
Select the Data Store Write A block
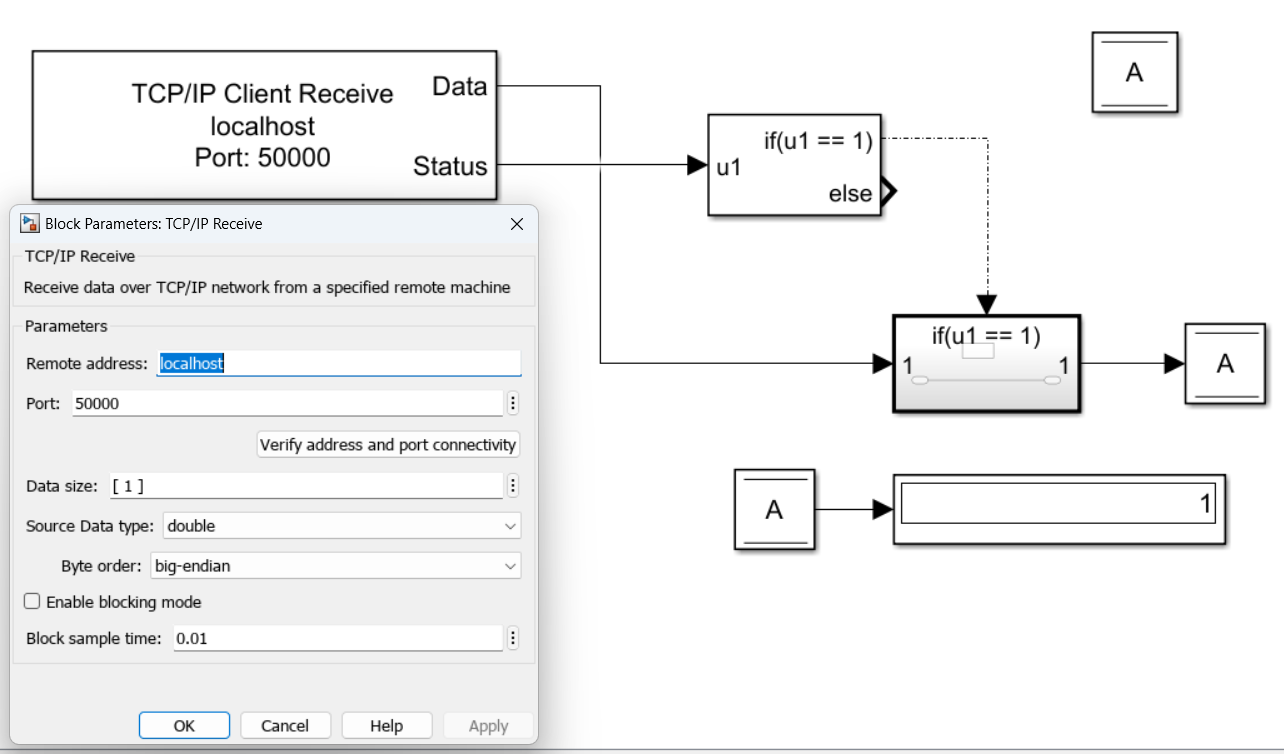(x=1225, y=364)
